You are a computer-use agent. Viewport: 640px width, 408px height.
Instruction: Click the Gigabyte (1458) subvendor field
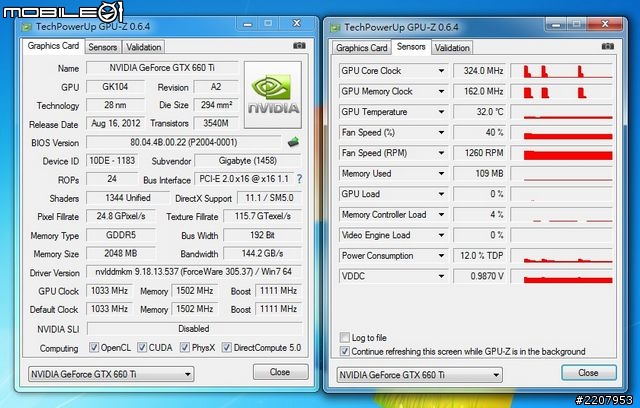(x=248, y=161)
